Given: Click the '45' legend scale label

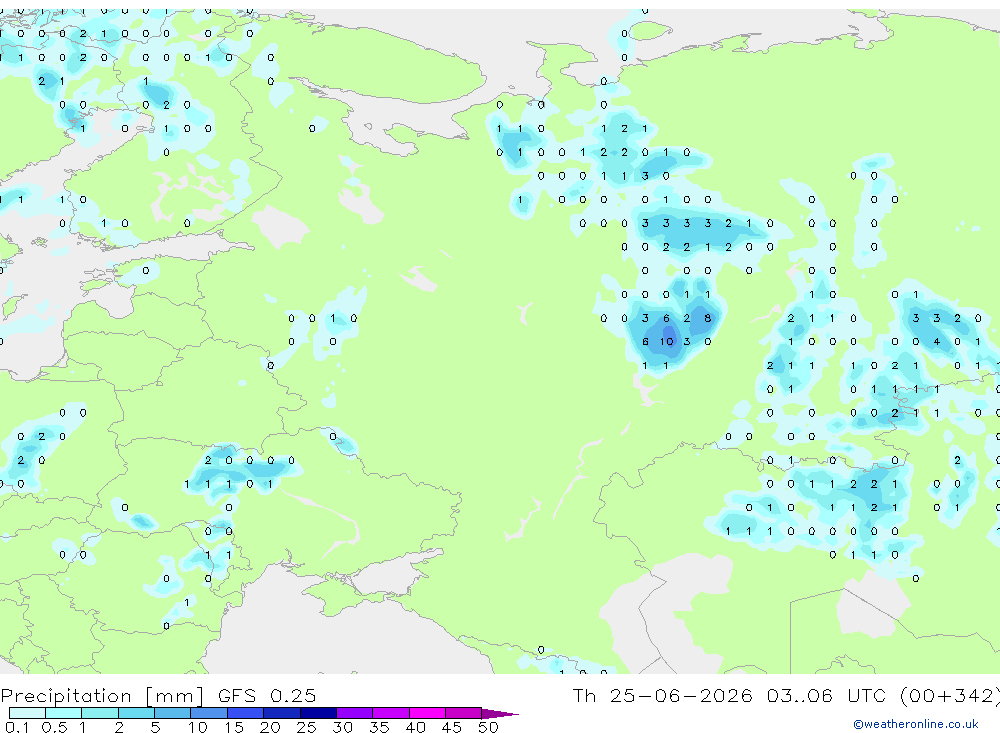Looking at the screenshot, I should click(452, 727).
